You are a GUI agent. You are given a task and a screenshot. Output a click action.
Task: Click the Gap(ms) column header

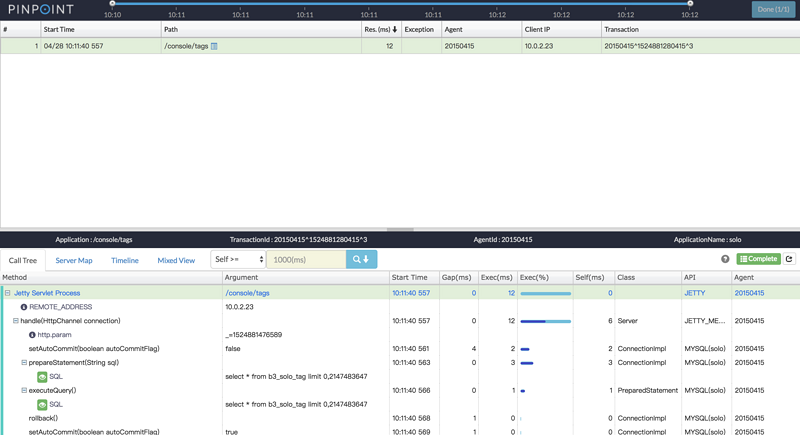click(457, 277)
